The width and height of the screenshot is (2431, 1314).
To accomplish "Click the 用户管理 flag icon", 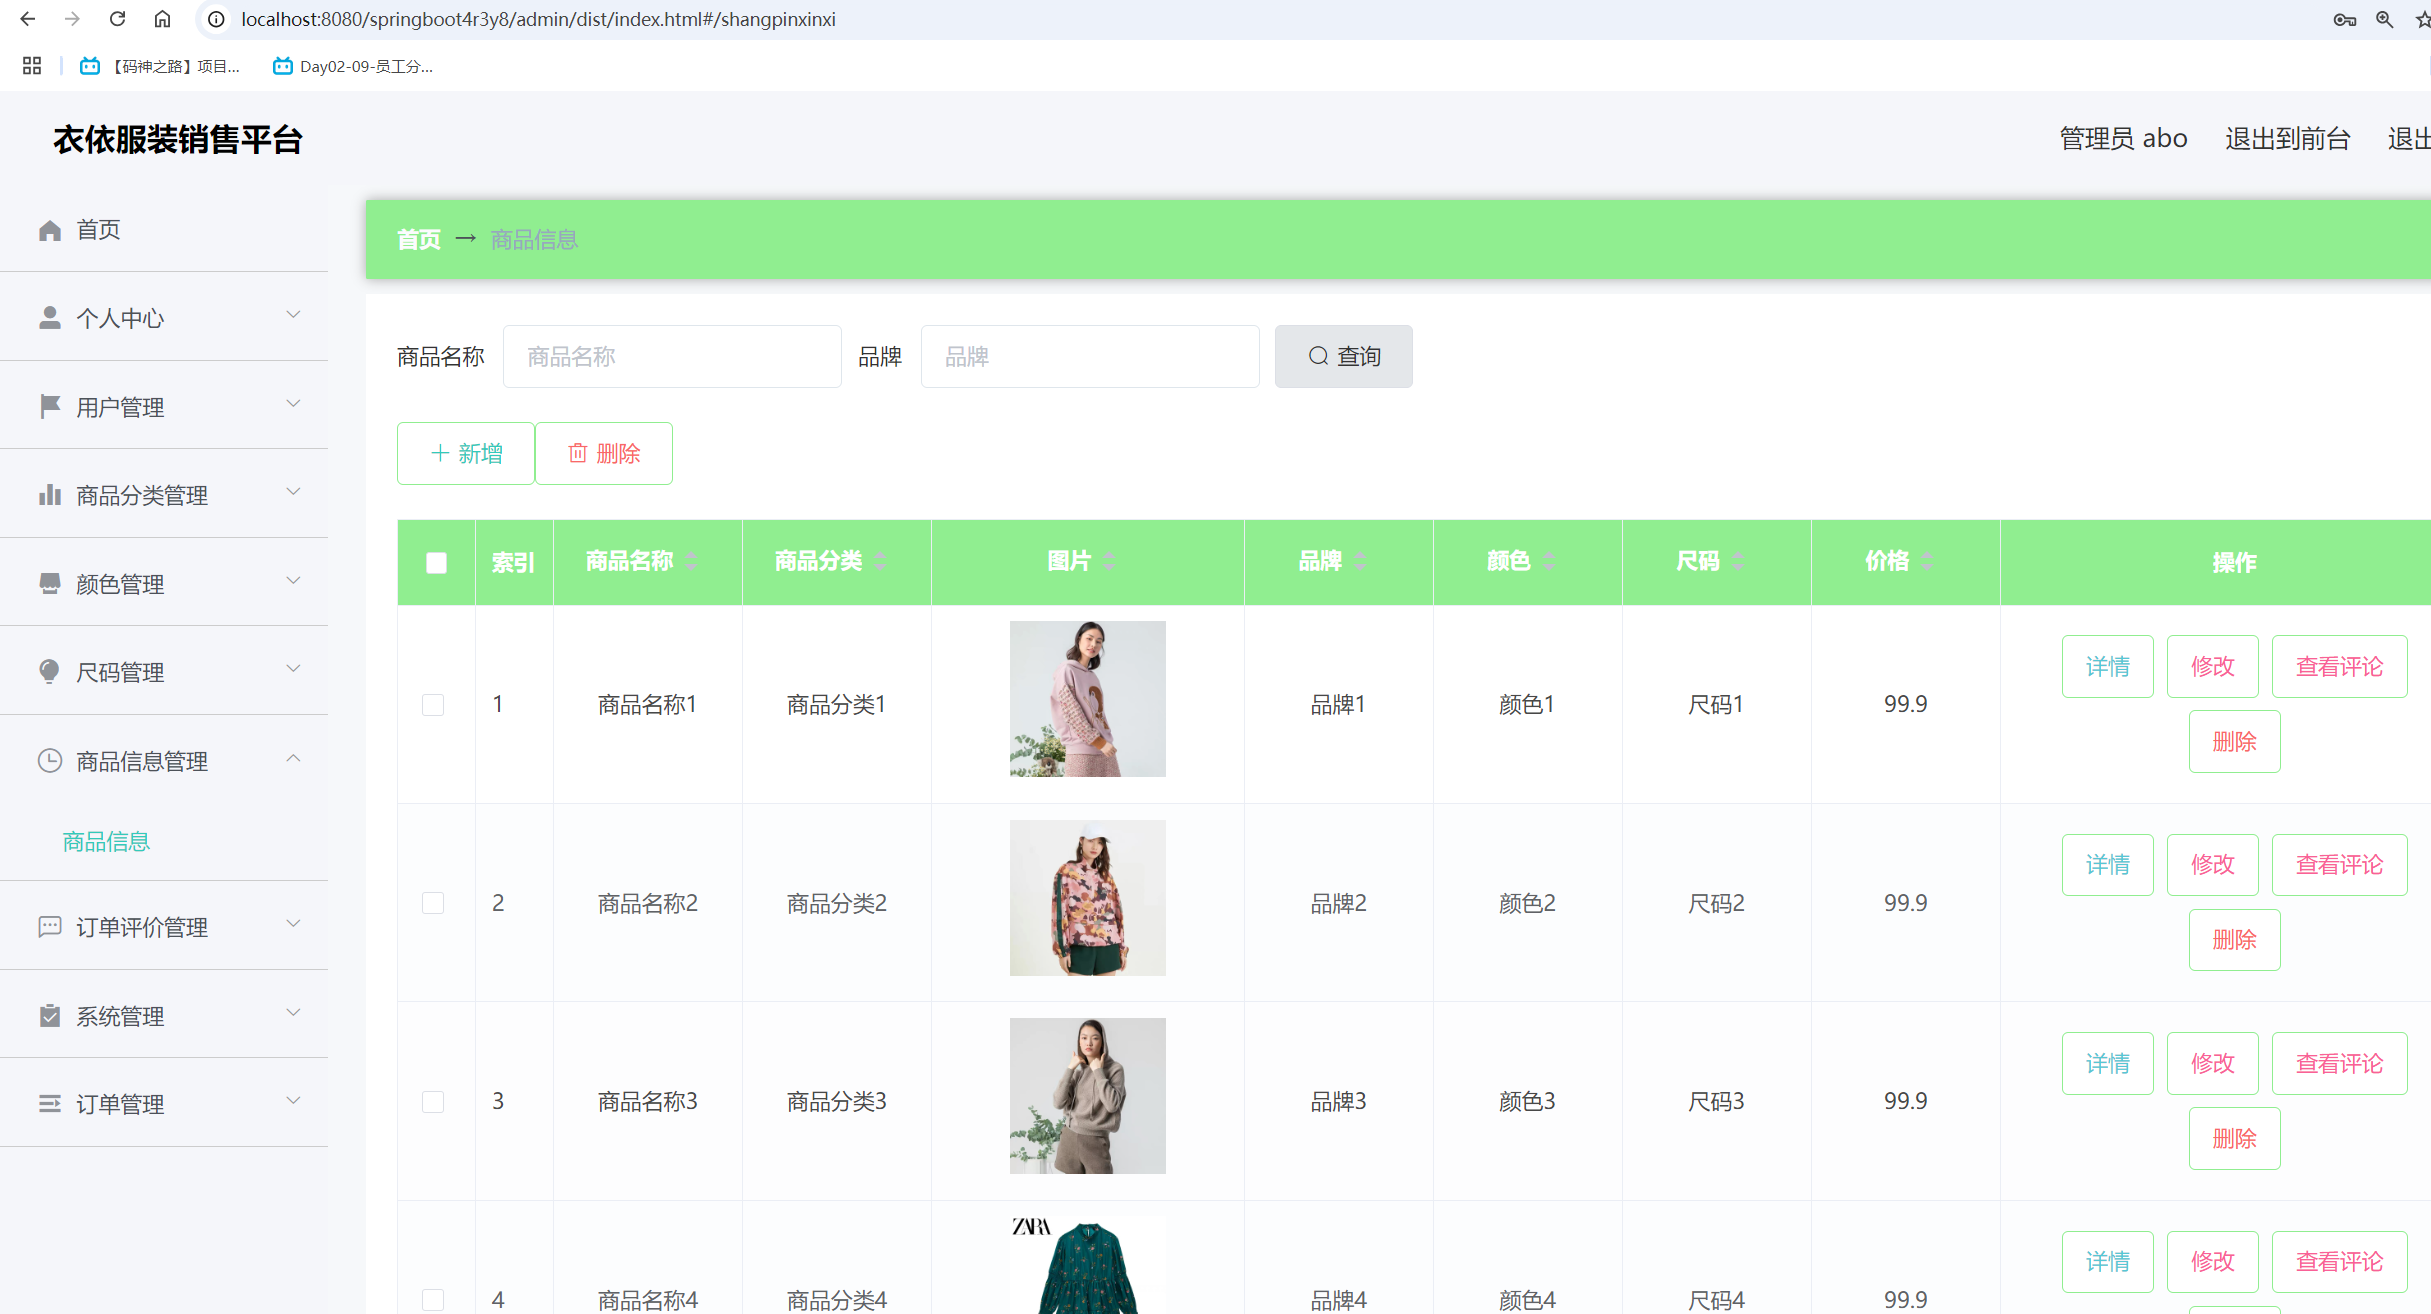I will pos(51,406).
